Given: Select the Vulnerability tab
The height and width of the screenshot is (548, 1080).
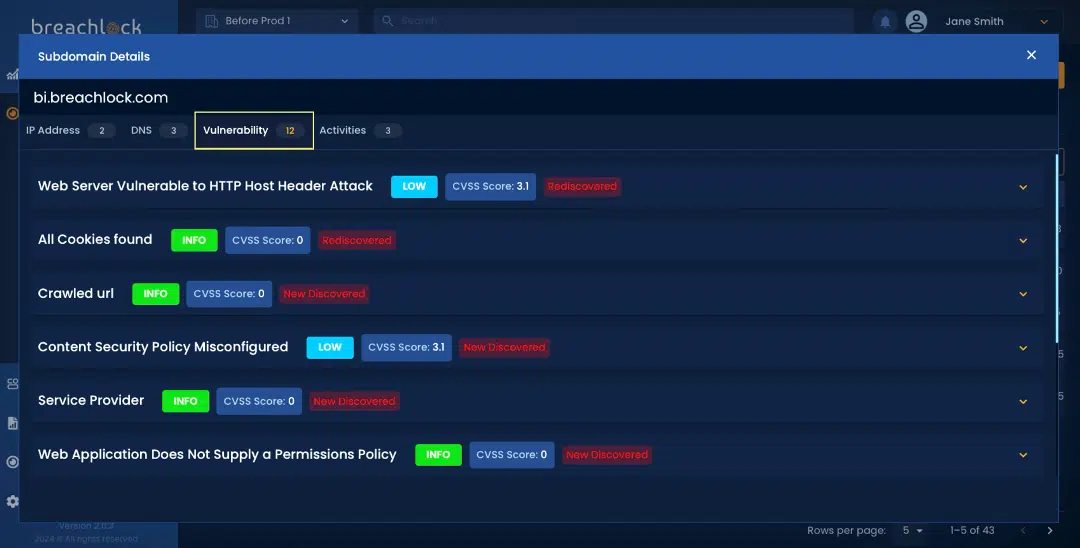Looking at the screenshot, I should pyautogui.click(x=254, y=130).
